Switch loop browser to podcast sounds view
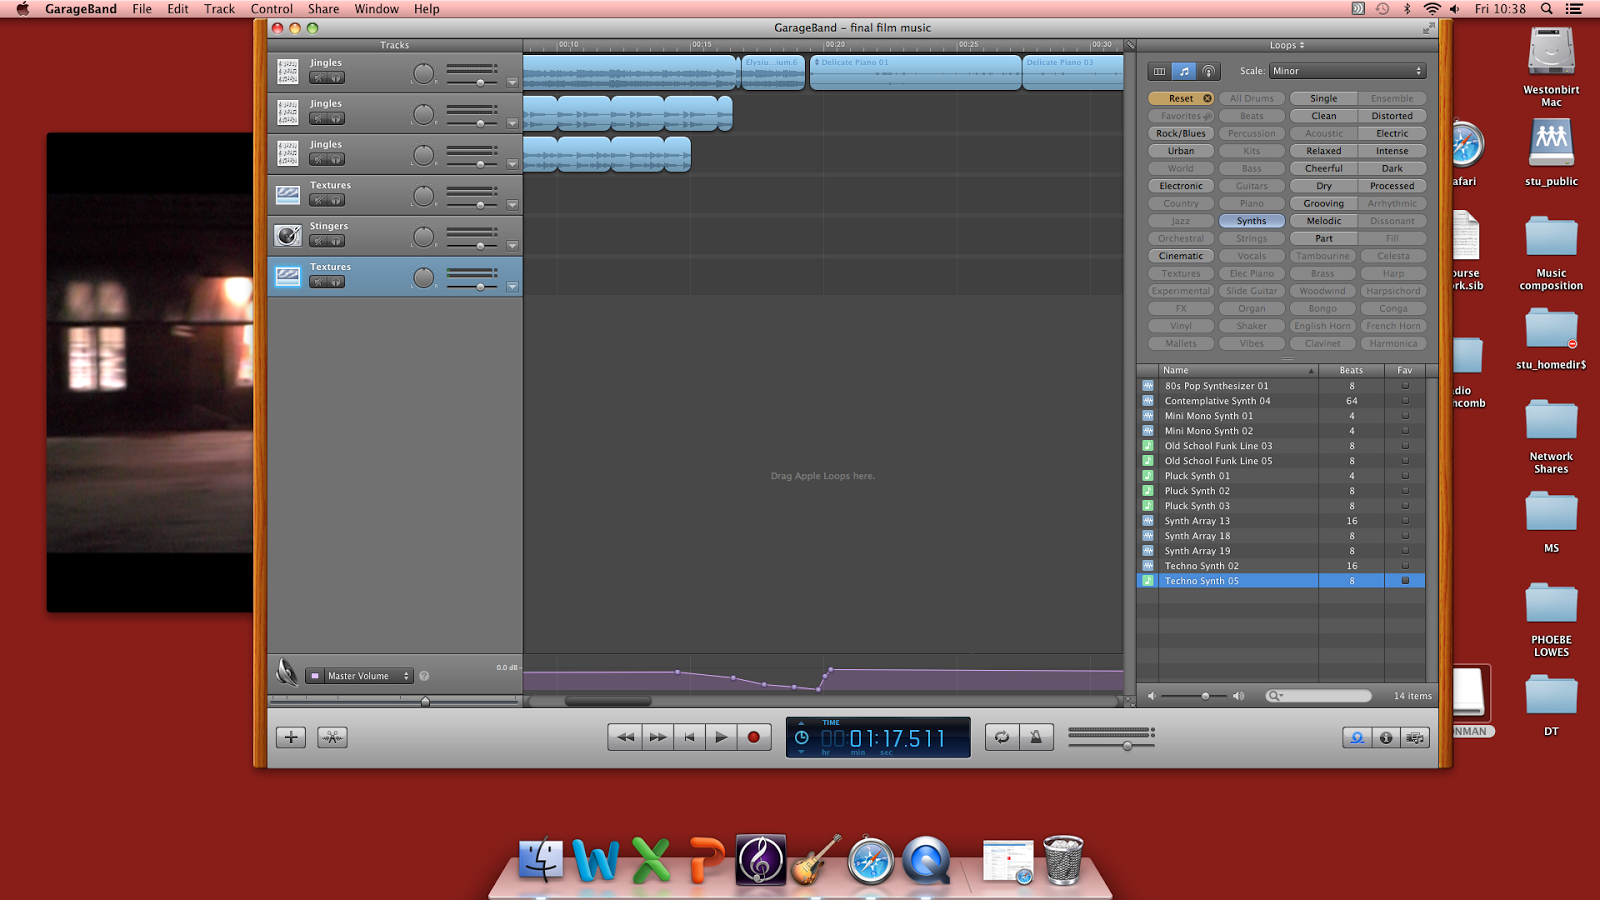1600x900 pixels. click(1209, 71)
